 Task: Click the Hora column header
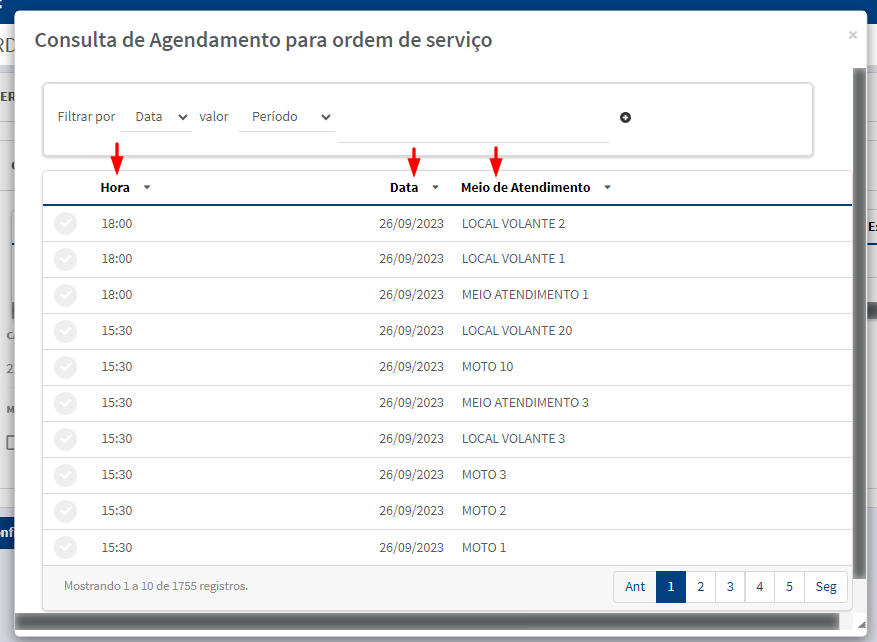coord(115,187)
